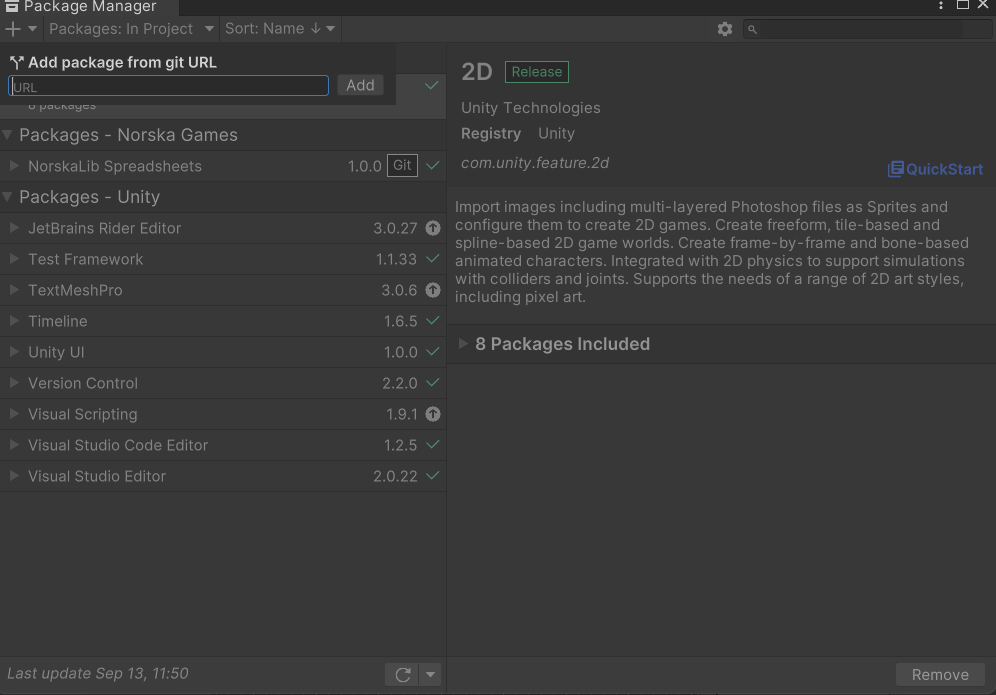Click the Release tag next to 2D

tap(537, 72)
